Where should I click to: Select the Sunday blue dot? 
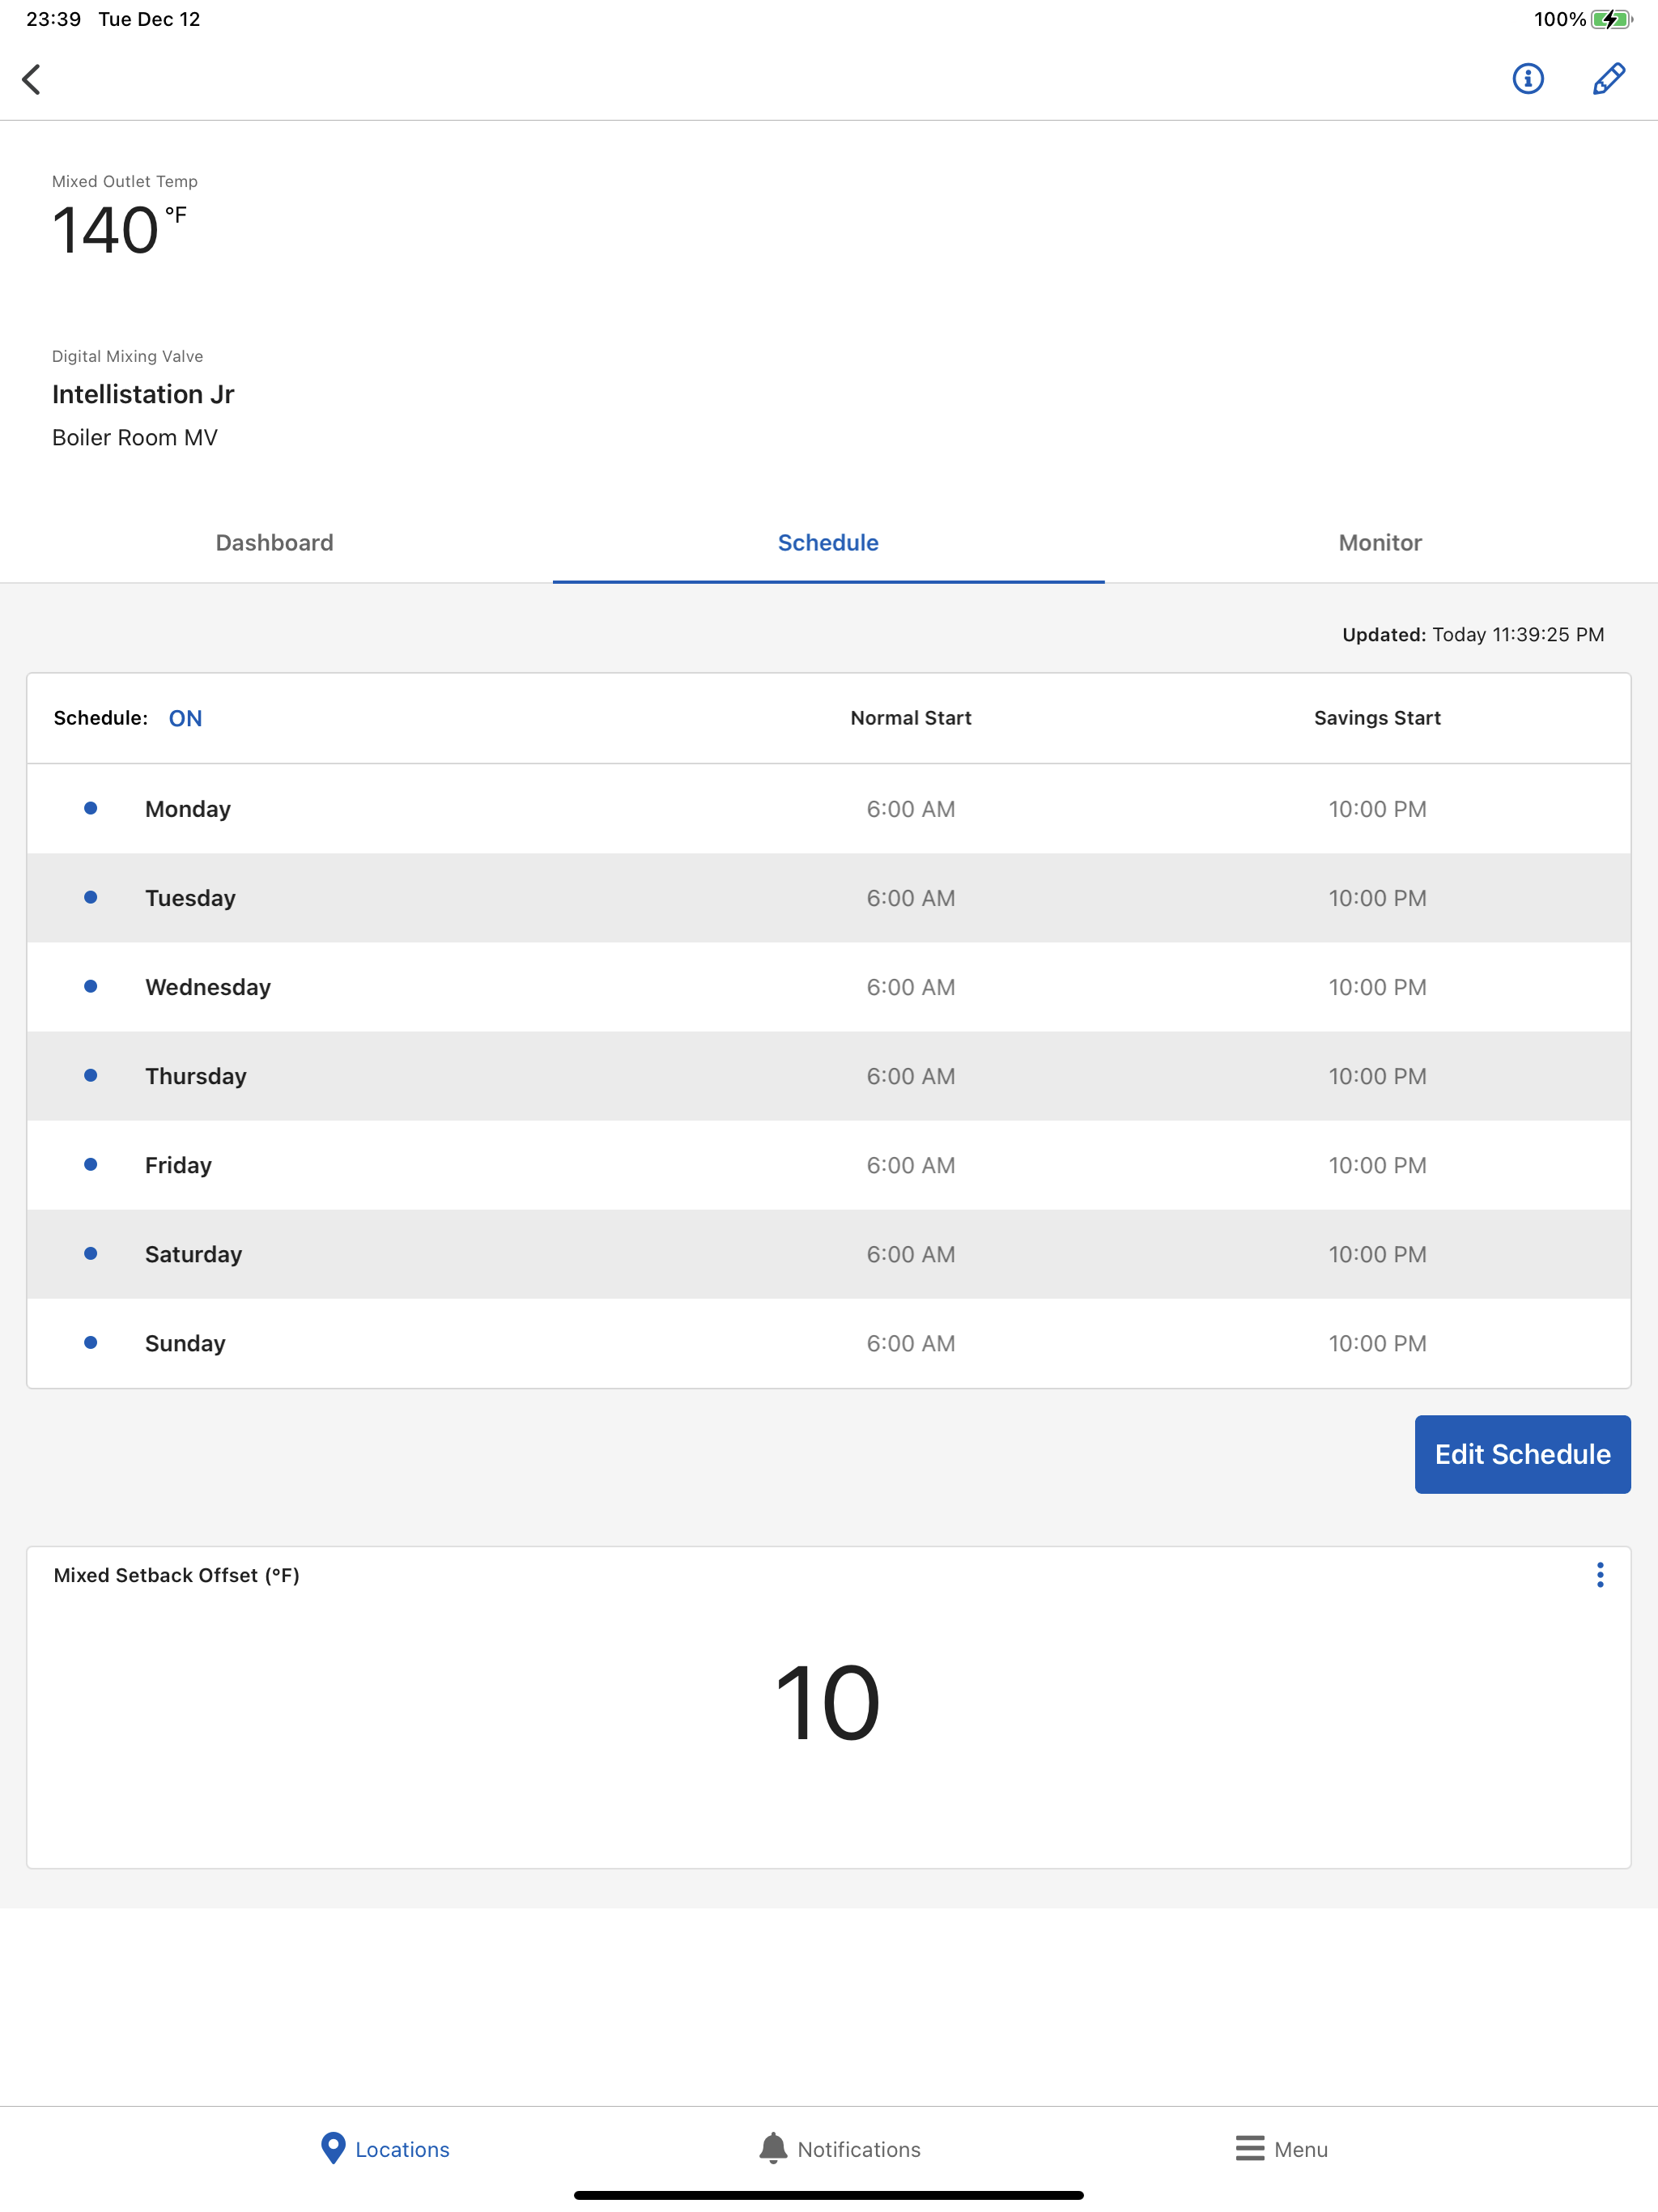point(90,1342)
